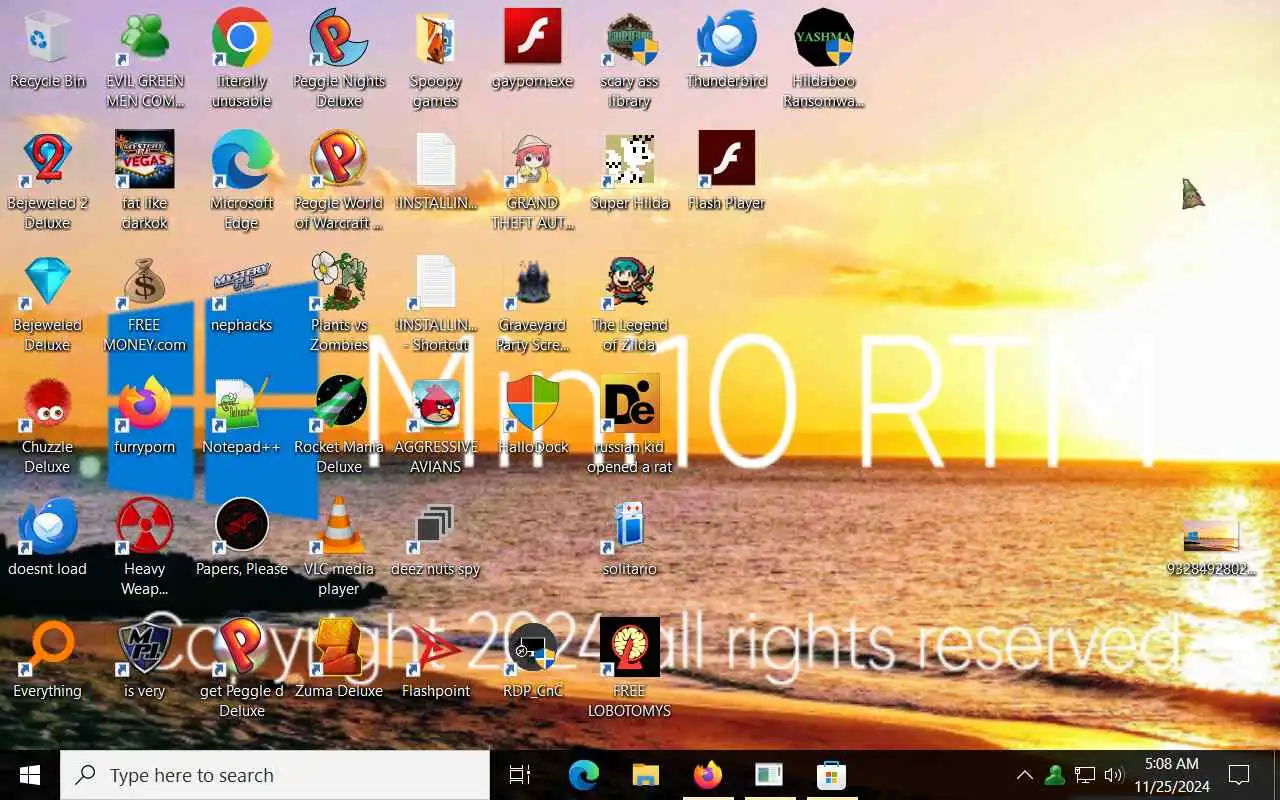The width and height of the screenshot is (1280, 800).
Task: Select 'russian kid opened a rat' icon
Action: (630, 404)
